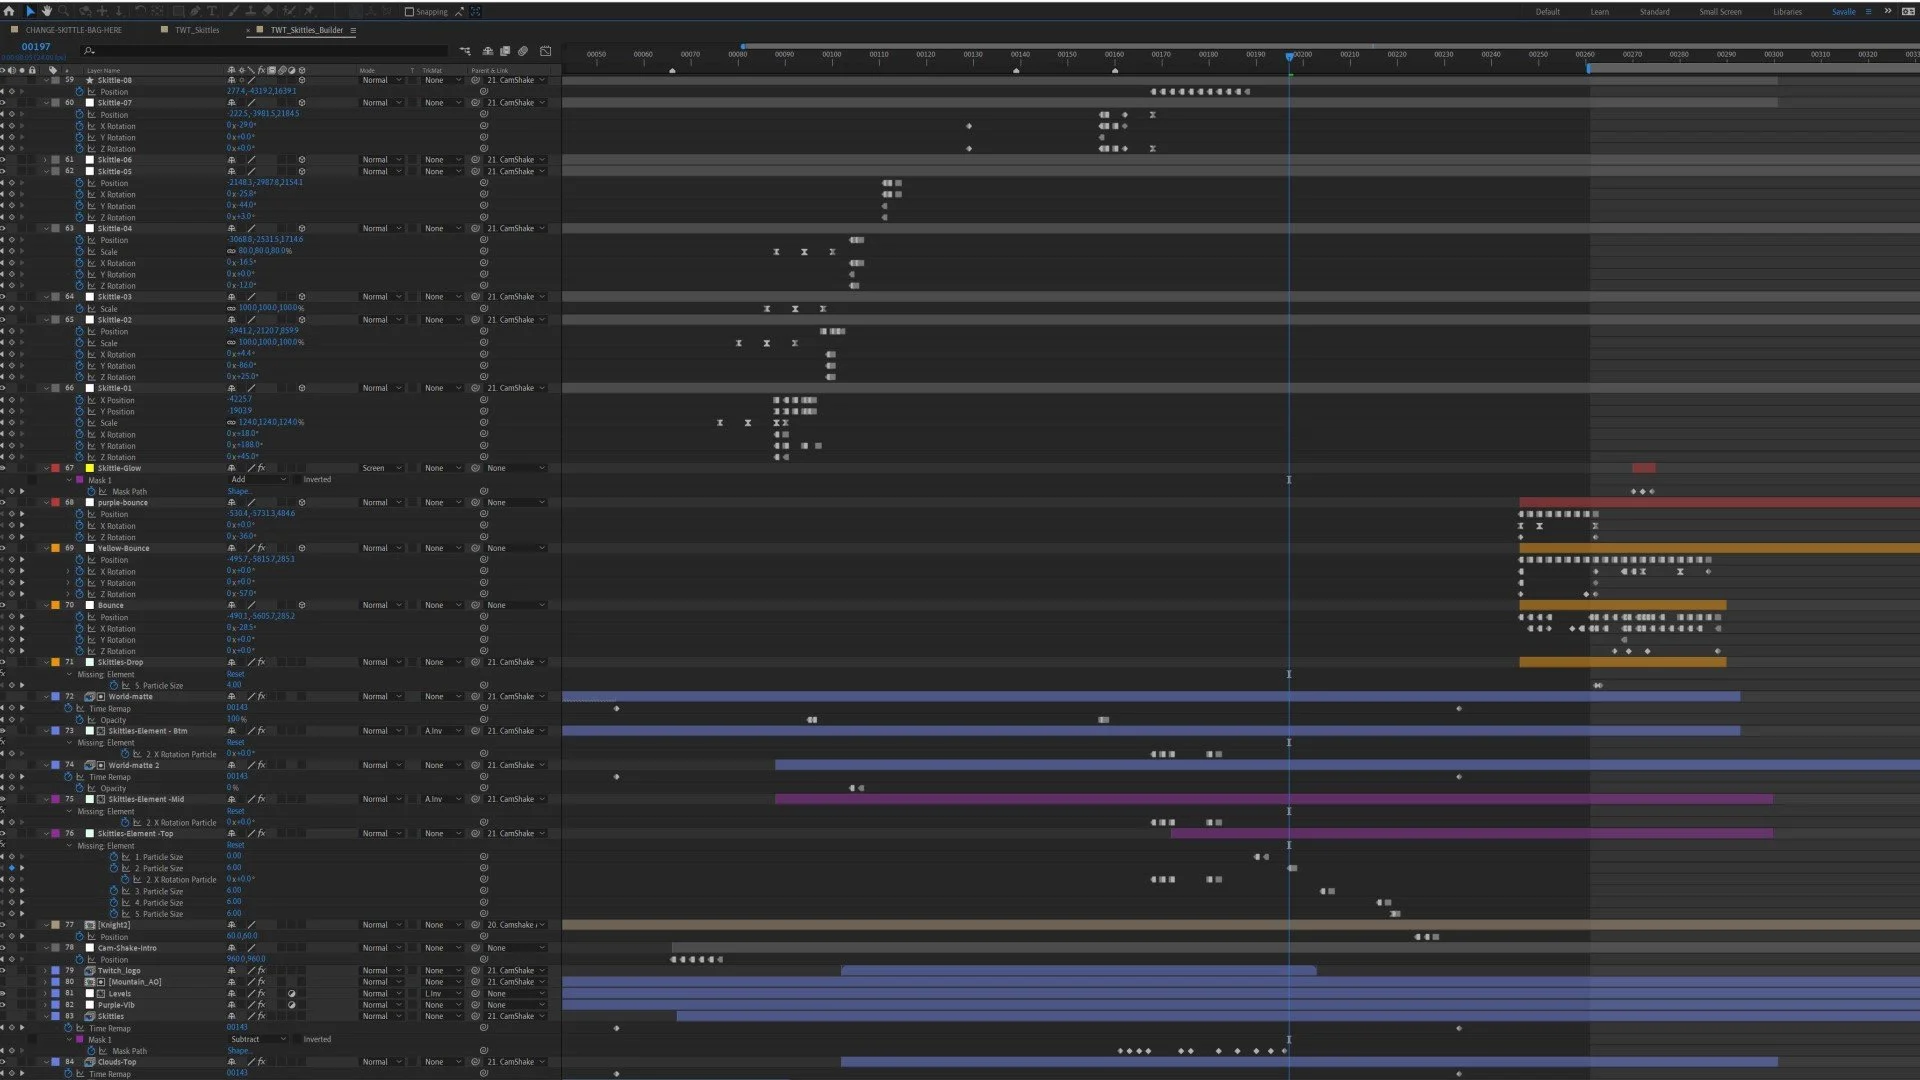Enable the Snapping checkbox
The height and width of the screenshot is (1080, 1920).
[409, 12]
